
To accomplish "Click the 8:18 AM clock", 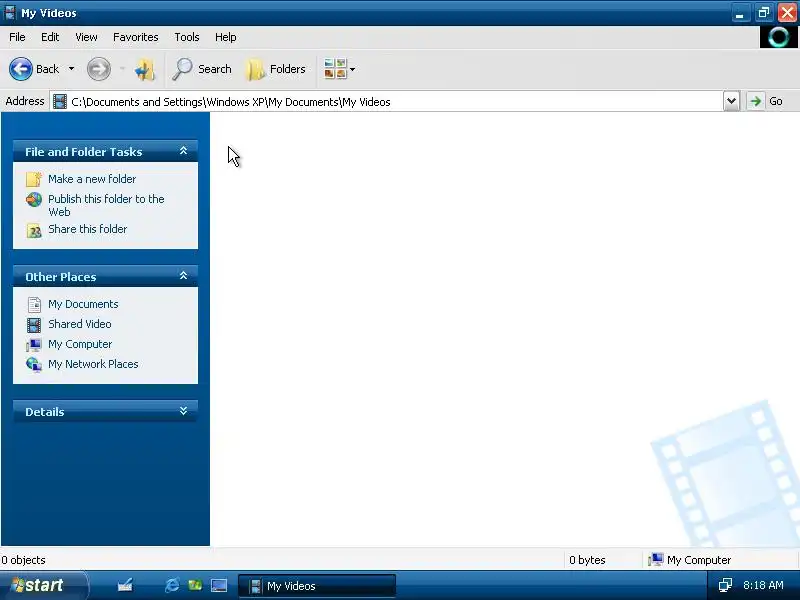I will [x=763, y=585].
